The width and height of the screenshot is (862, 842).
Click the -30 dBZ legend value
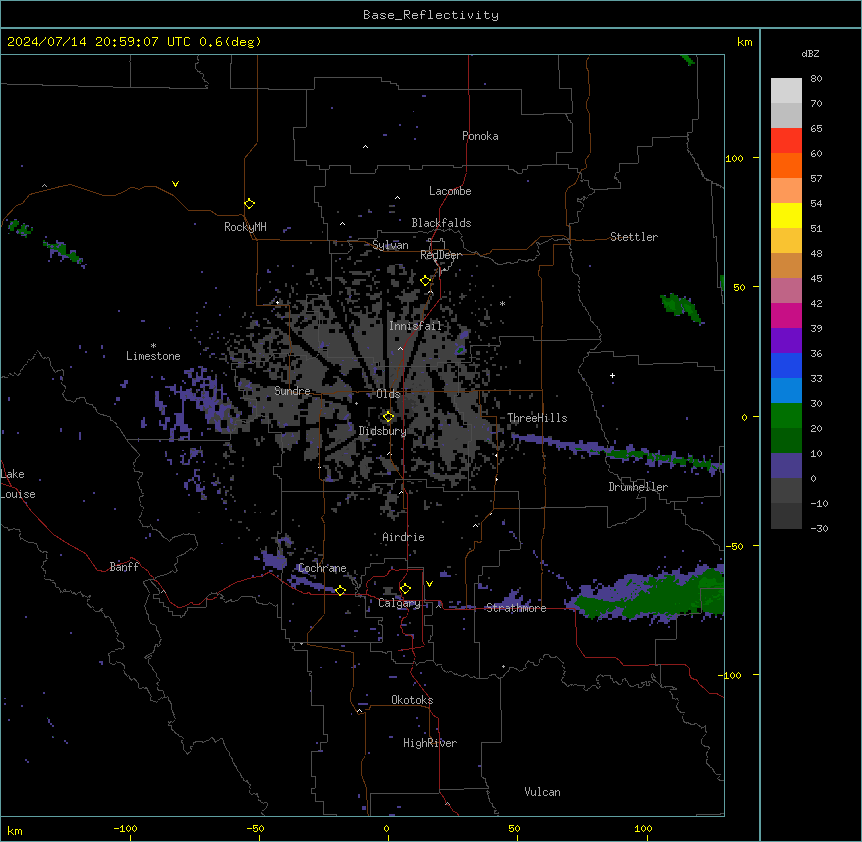point(819,528)
